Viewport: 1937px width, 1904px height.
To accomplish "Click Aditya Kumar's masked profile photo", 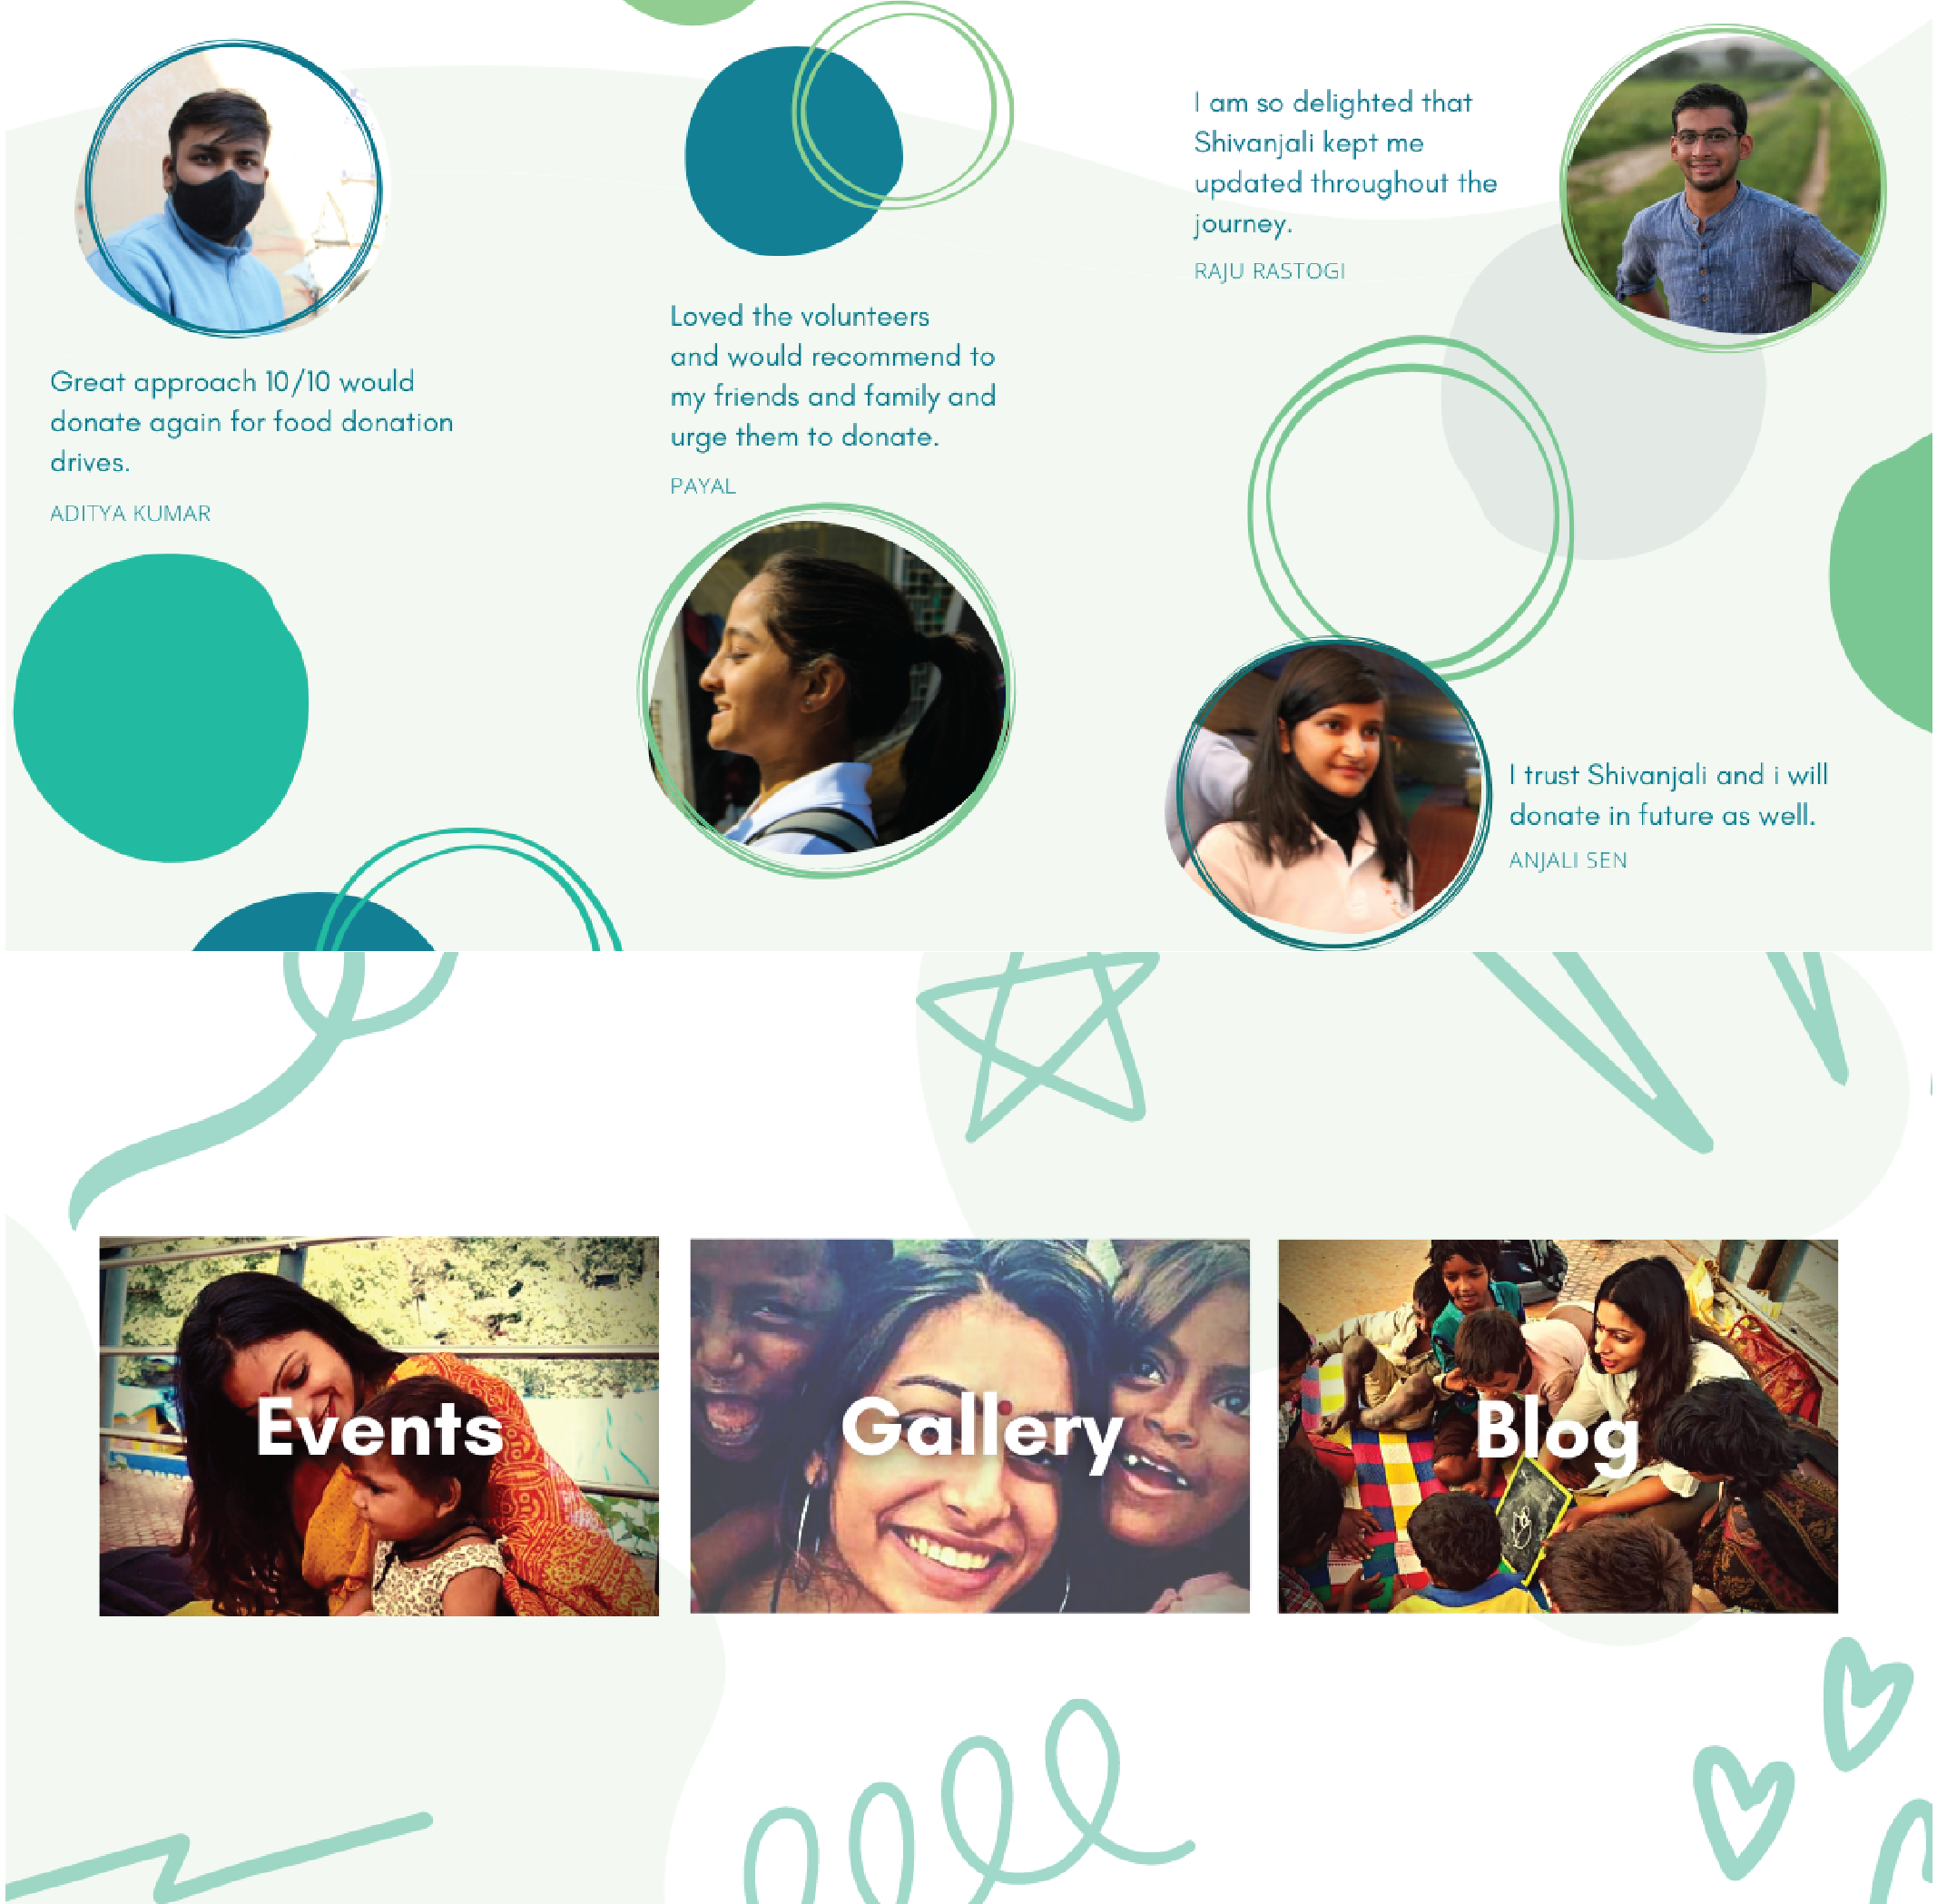I will 232,187.
